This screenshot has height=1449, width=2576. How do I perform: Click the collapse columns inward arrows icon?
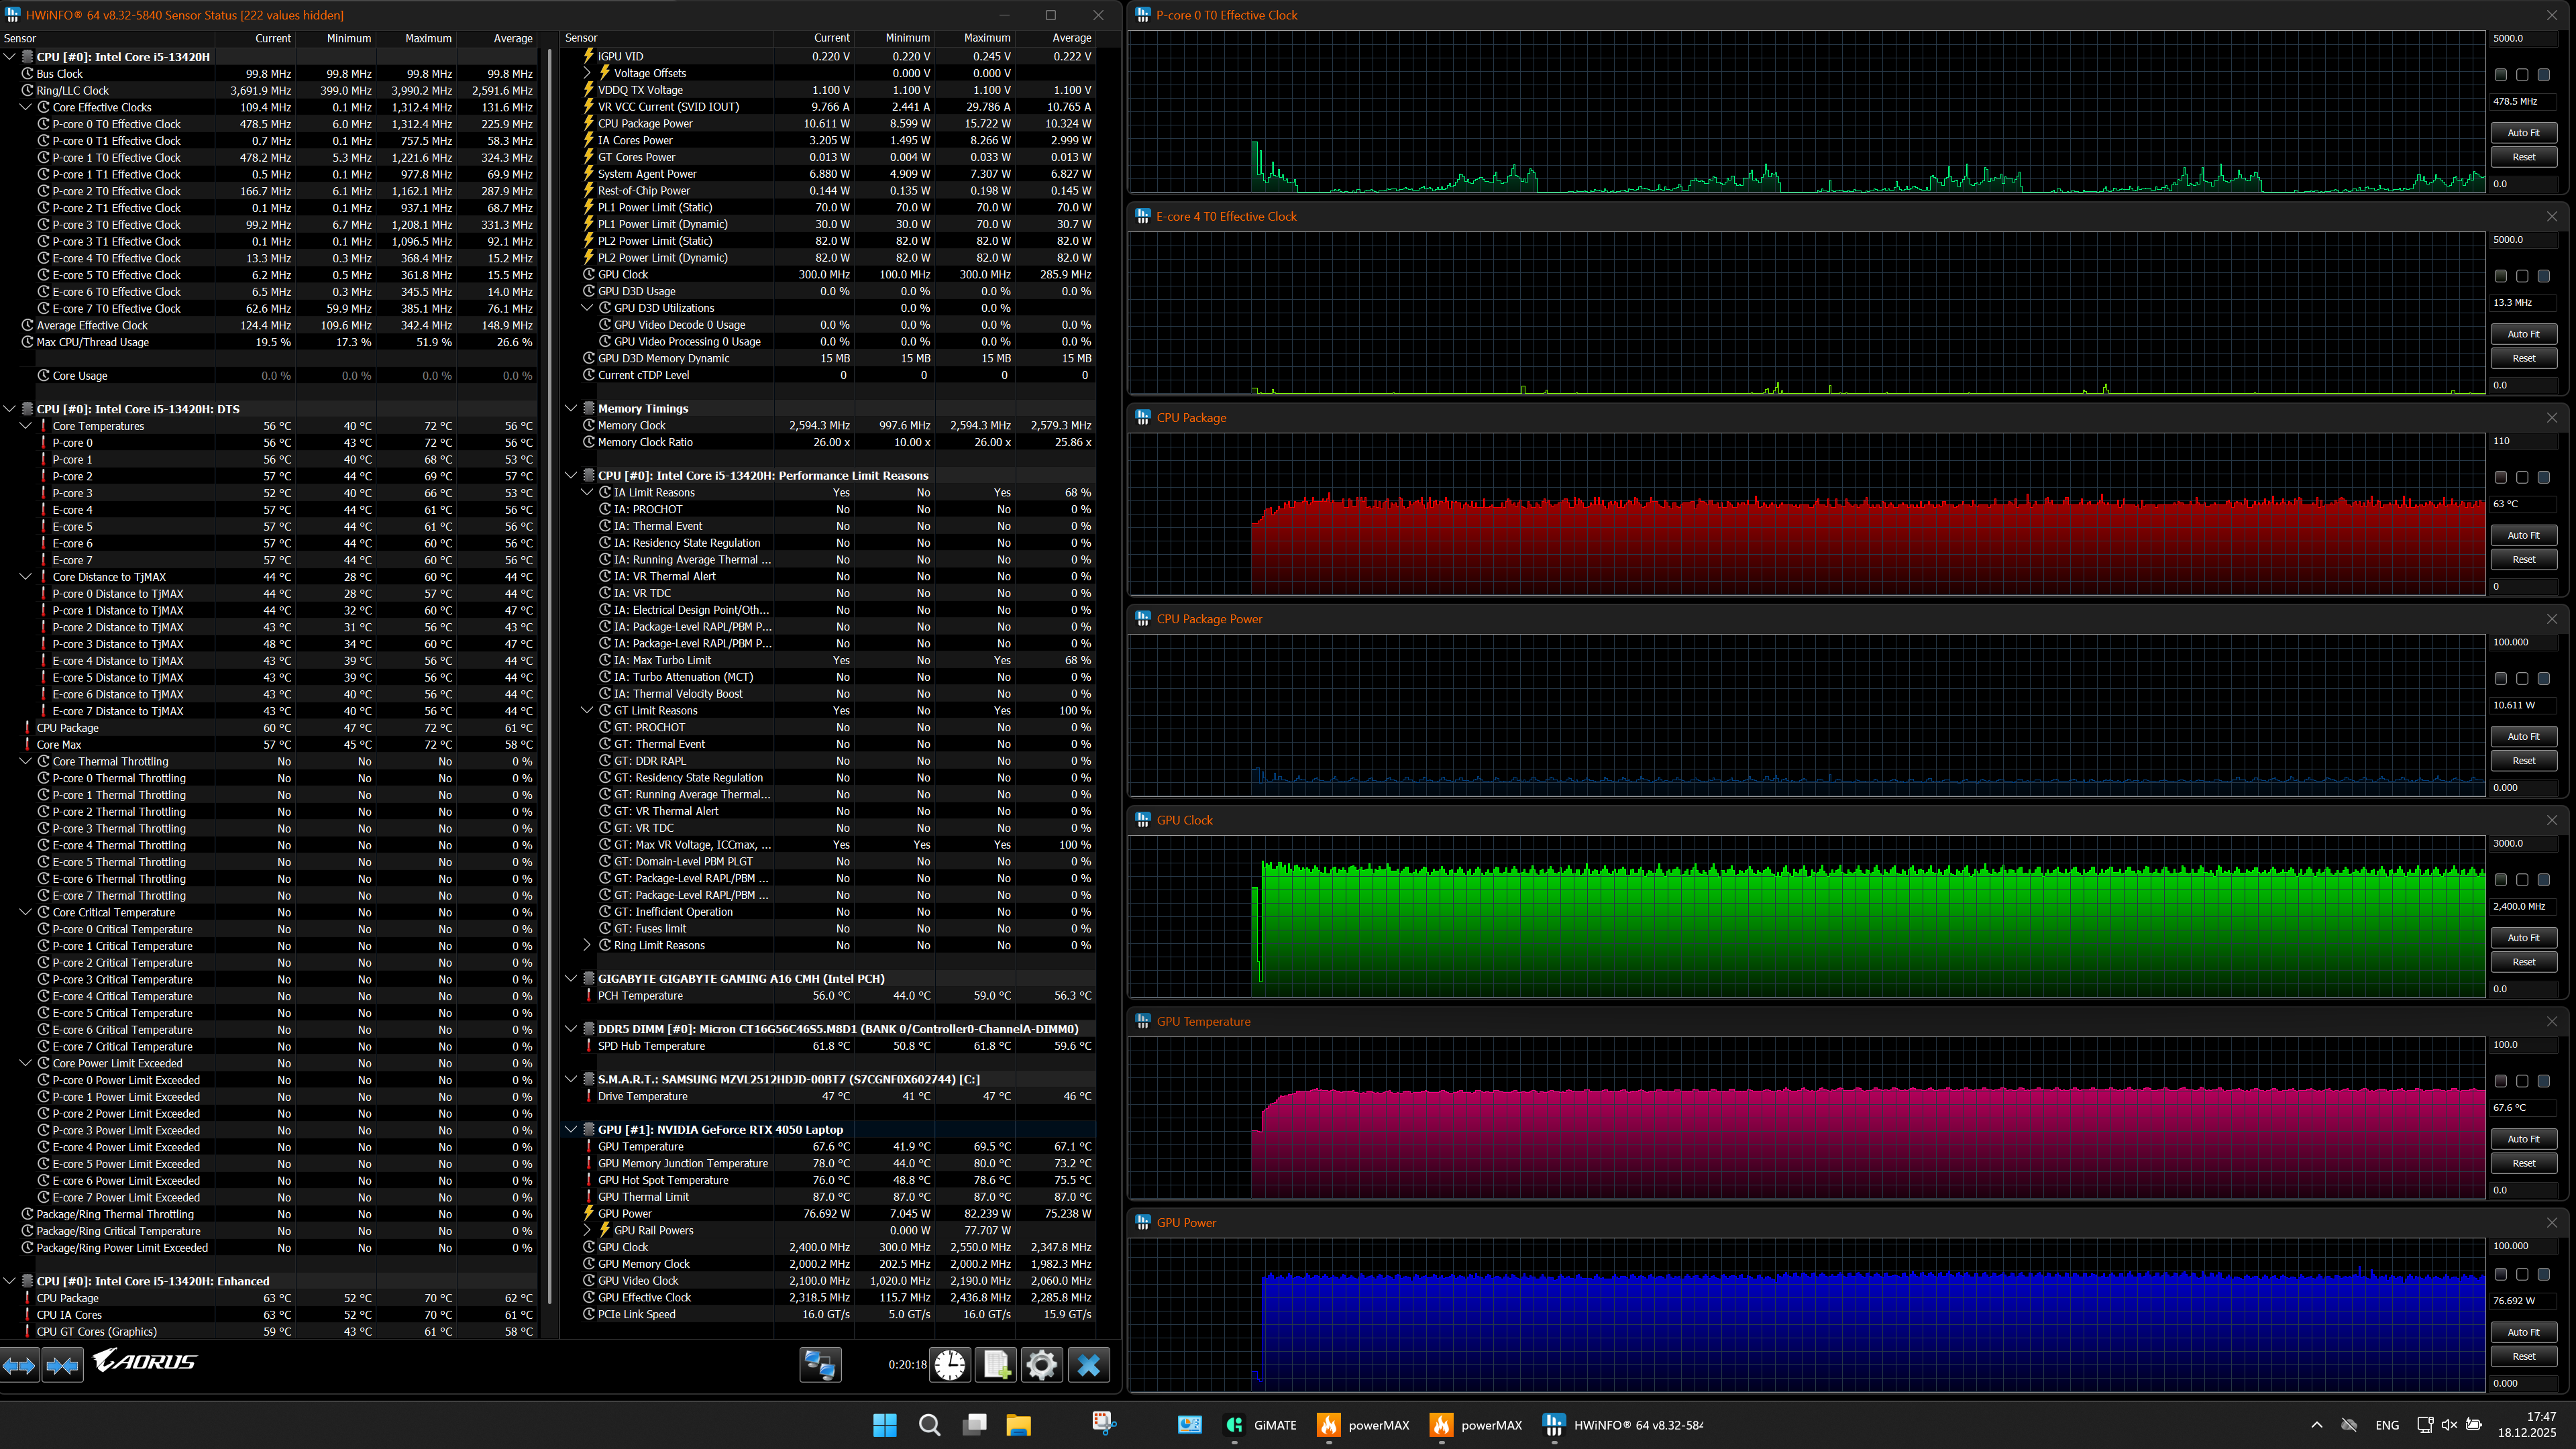pos(62,1365)
